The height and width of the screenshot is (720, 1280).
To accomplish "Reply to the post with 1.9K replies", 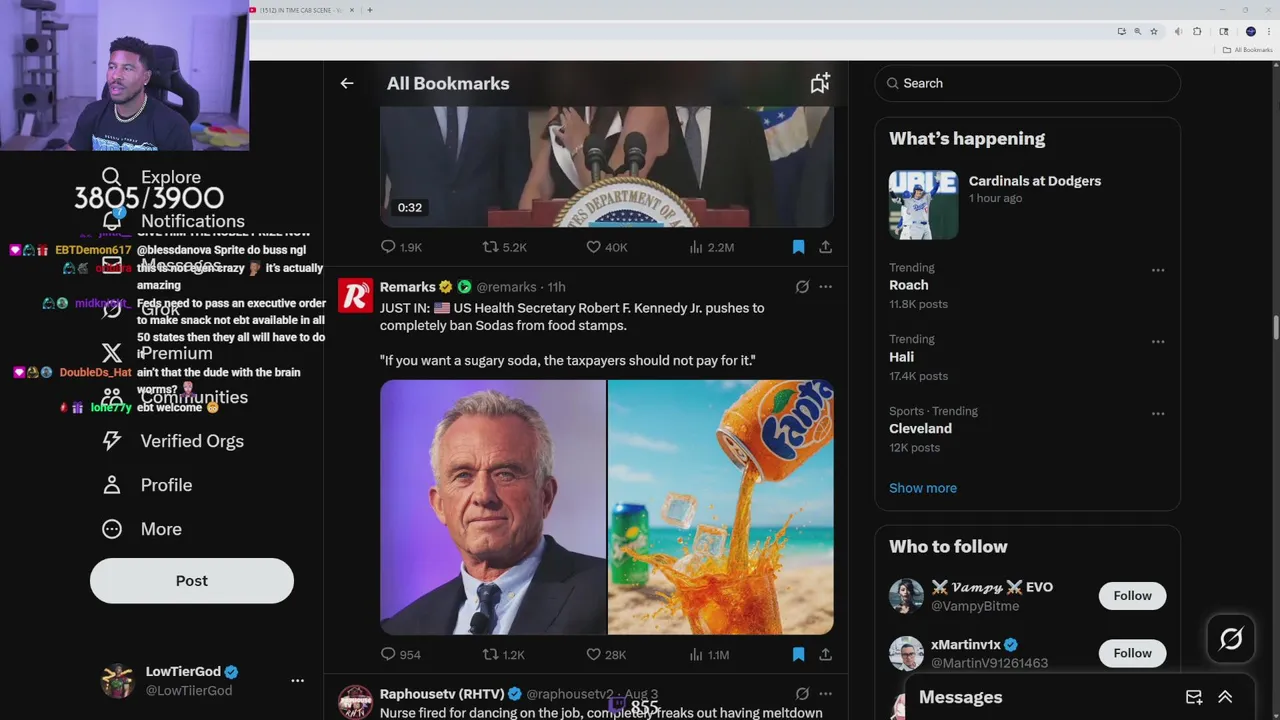I will pos(388,247).
